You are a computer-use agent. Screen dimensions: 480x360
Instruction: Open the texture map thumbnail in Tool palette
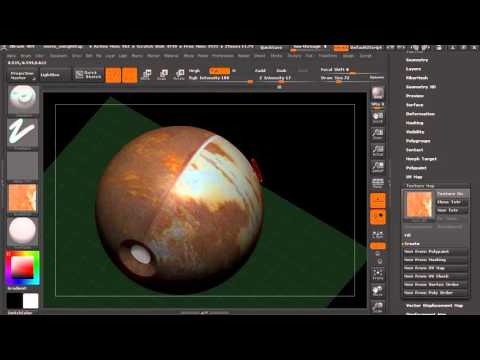419,205
